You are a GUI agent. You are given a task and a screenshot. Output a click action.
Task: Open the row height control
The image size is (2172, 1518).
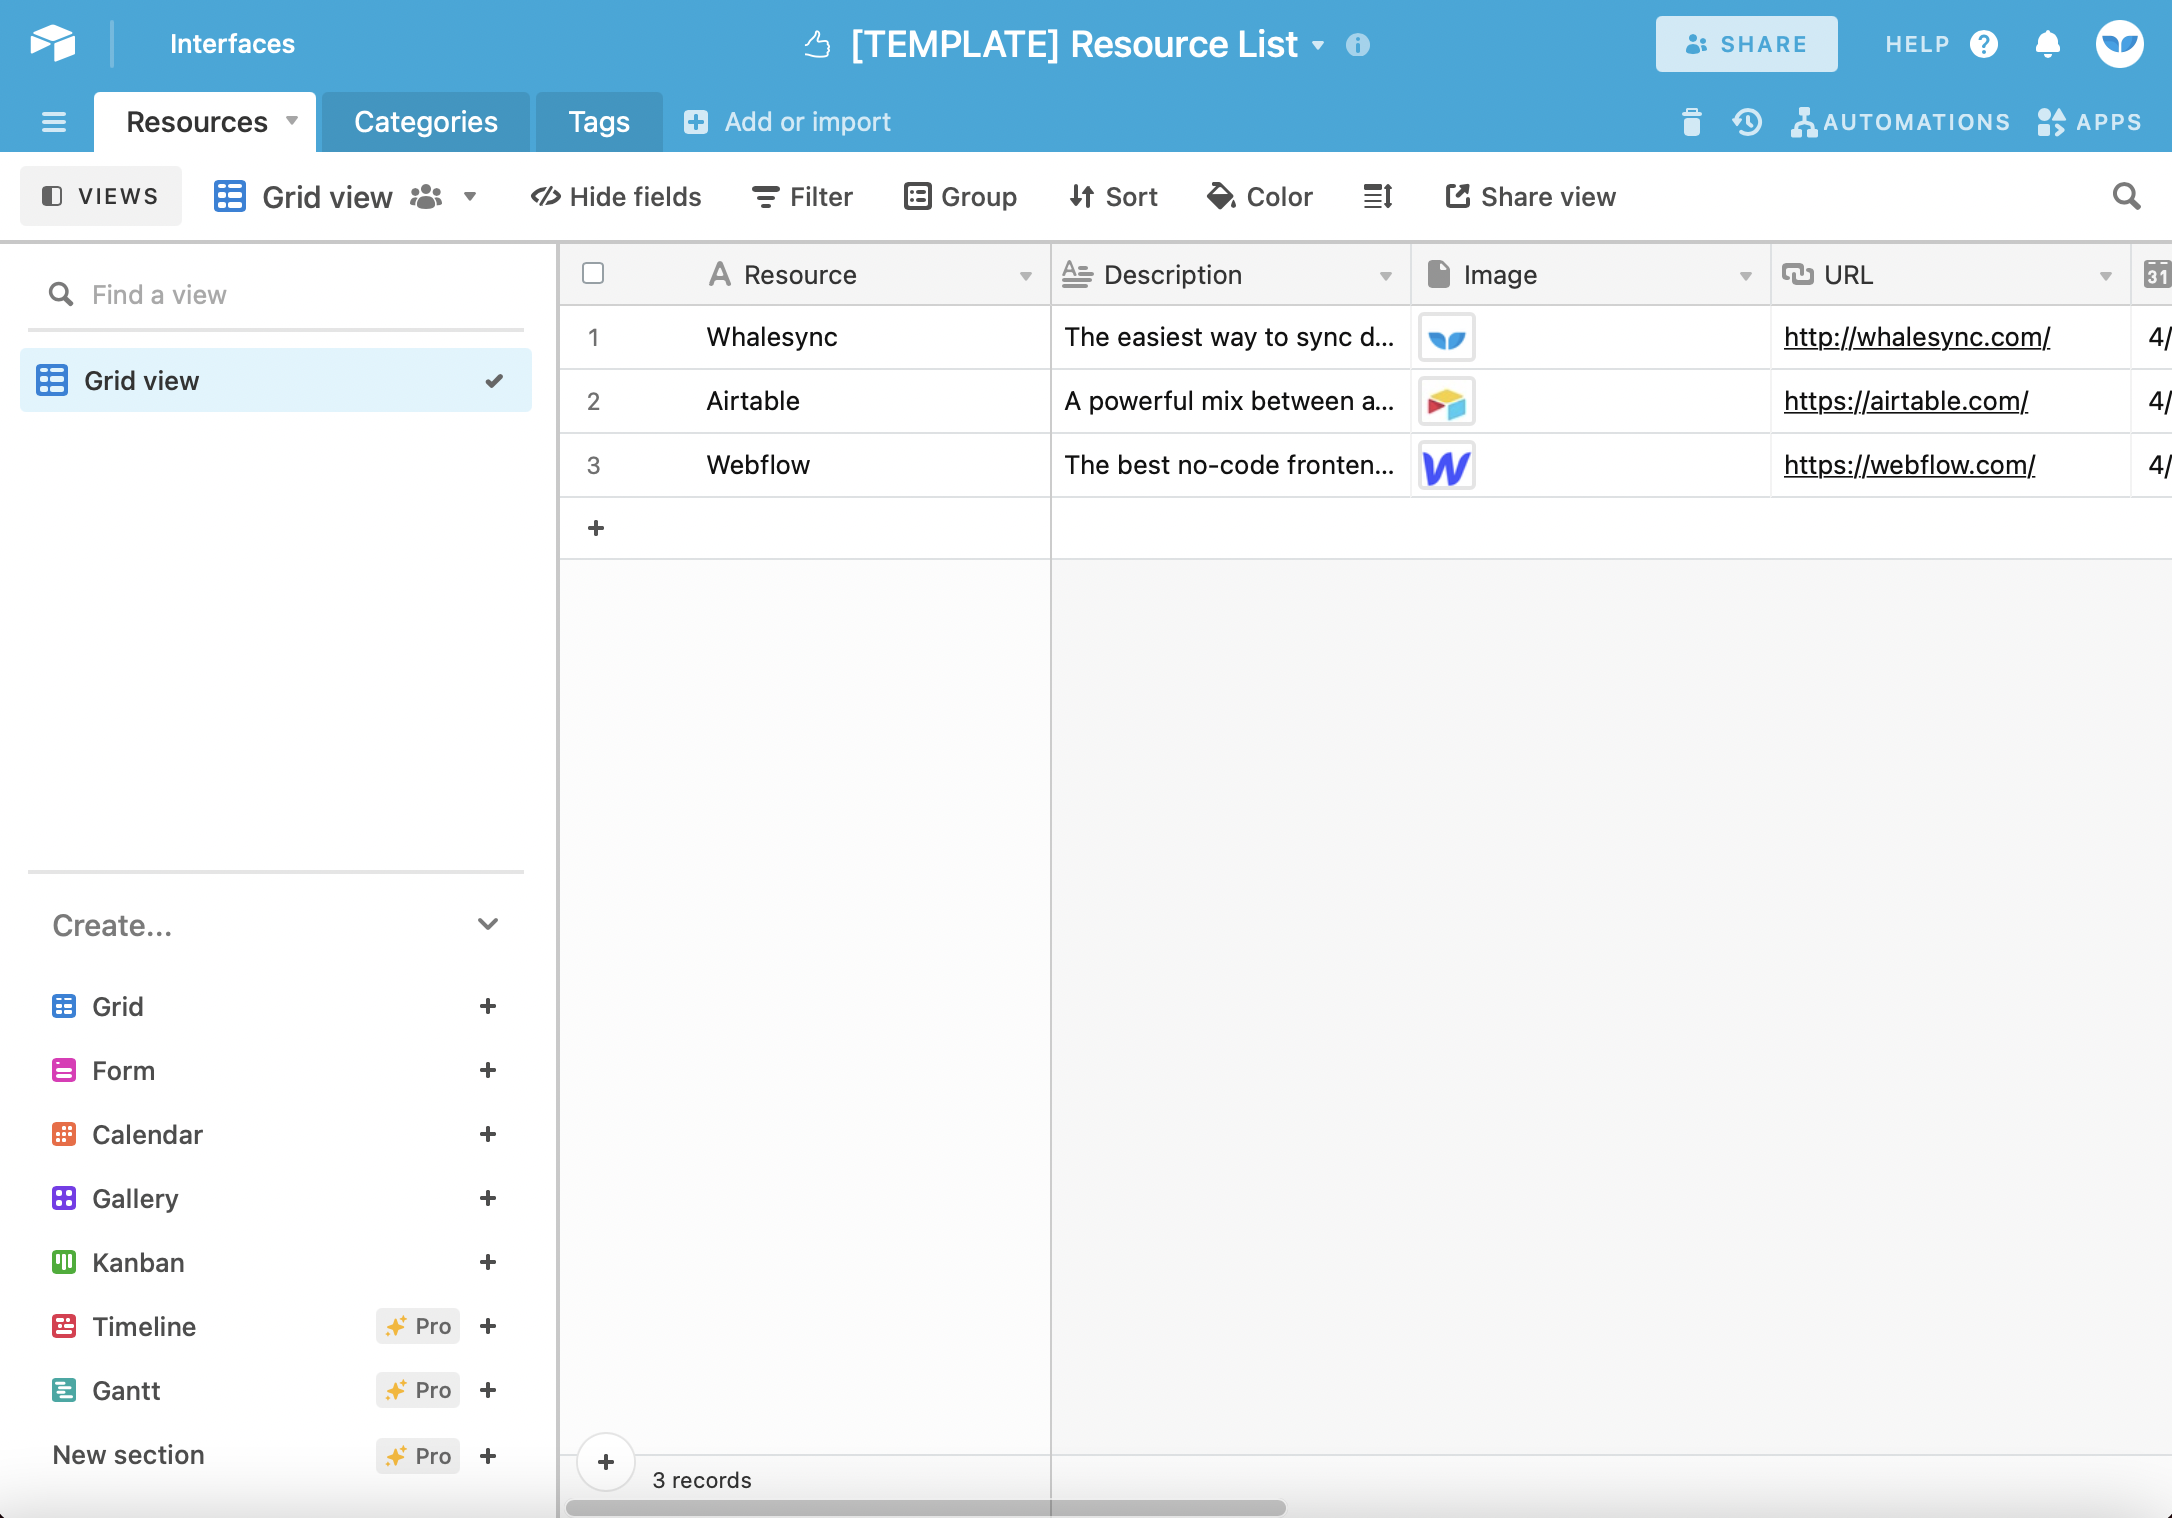point(1377,196)
